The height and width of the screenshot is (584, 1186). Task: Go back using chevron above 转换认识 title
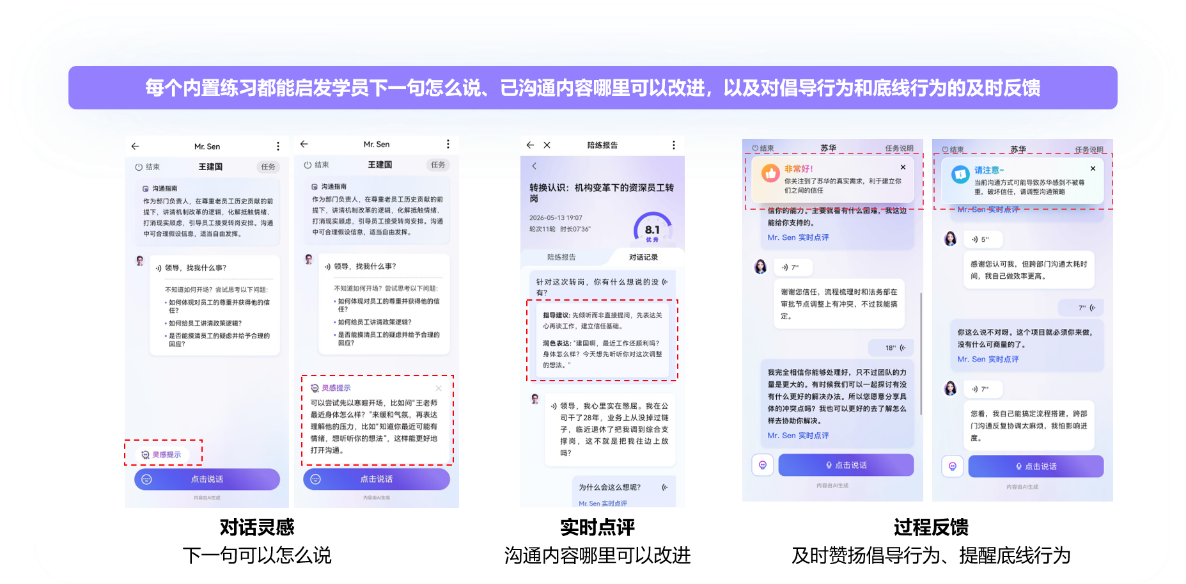click(533, 166)
